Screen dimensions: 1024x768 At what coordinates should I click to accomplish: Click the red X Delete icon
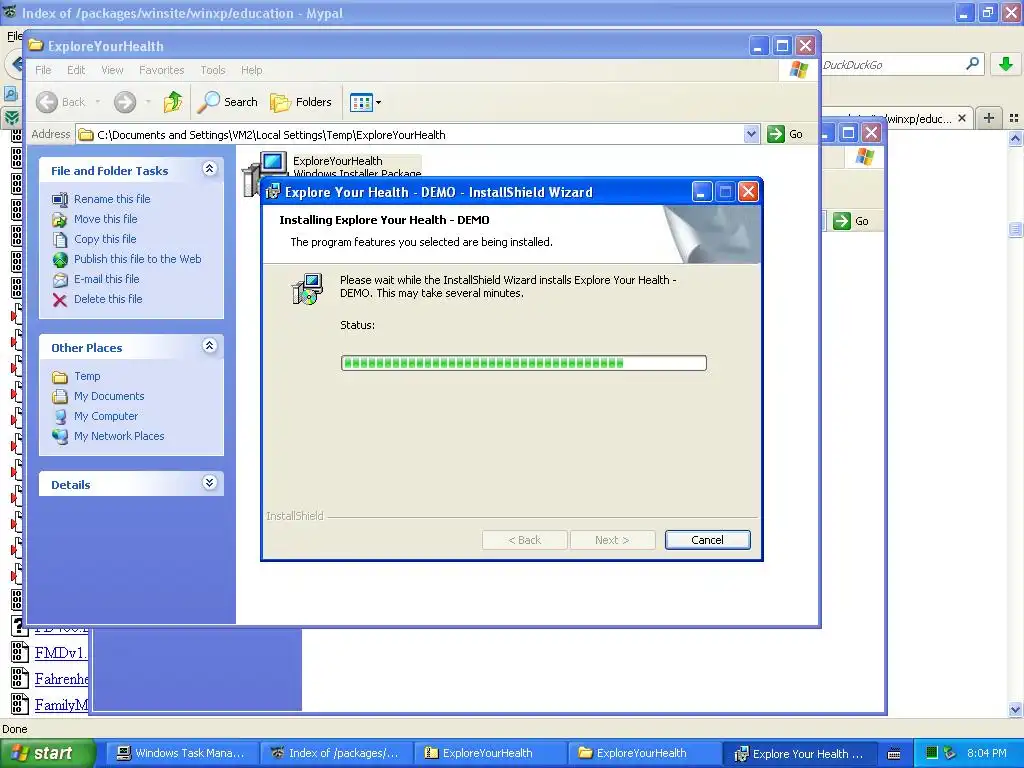click(59, 300)
